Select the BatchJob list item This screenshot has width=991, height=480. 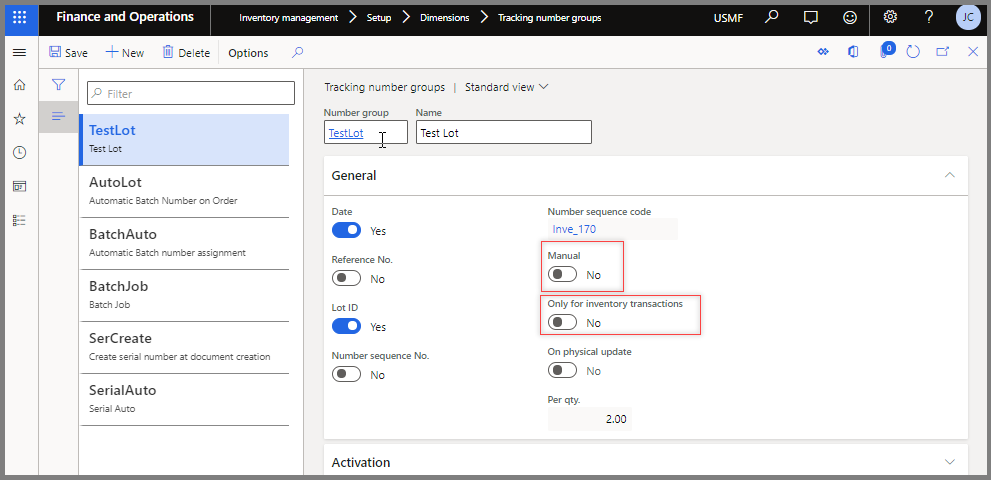184,295
